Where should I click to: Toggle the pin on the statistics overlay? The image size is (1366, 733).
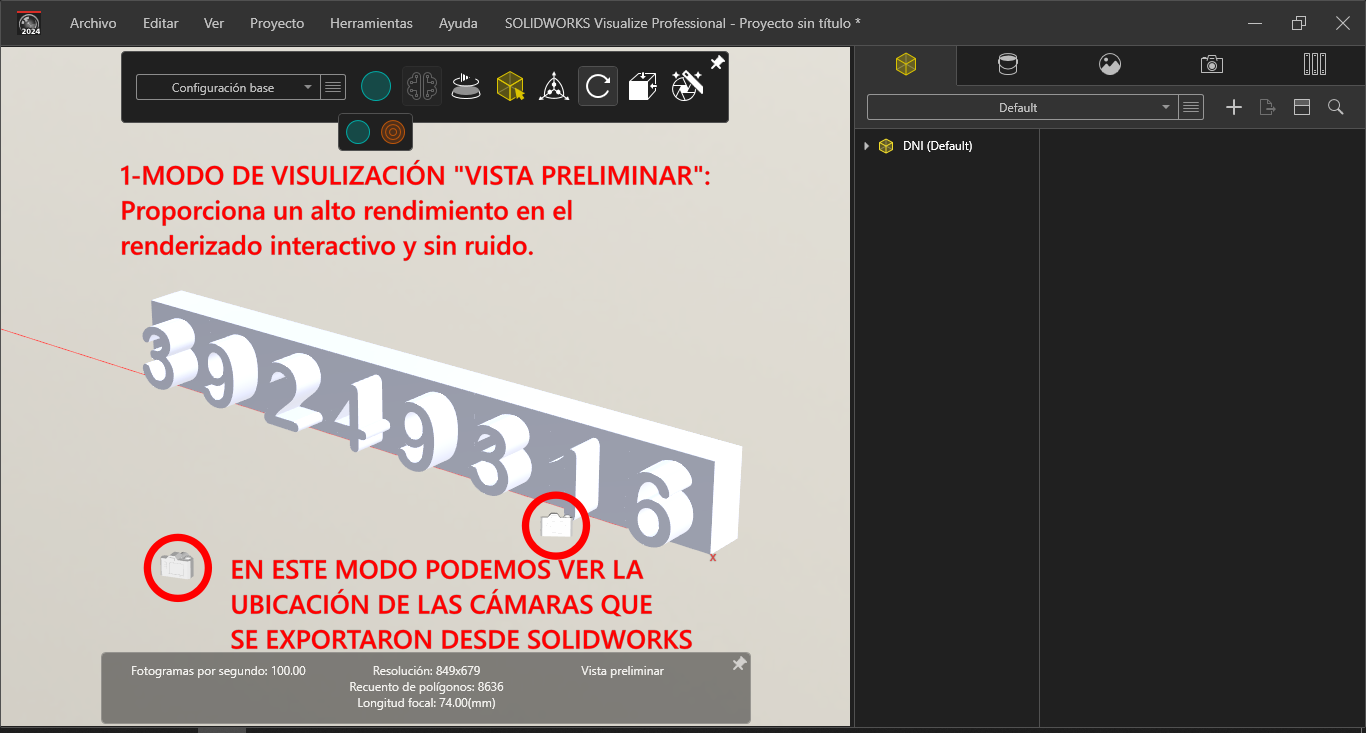coord(739,664)
